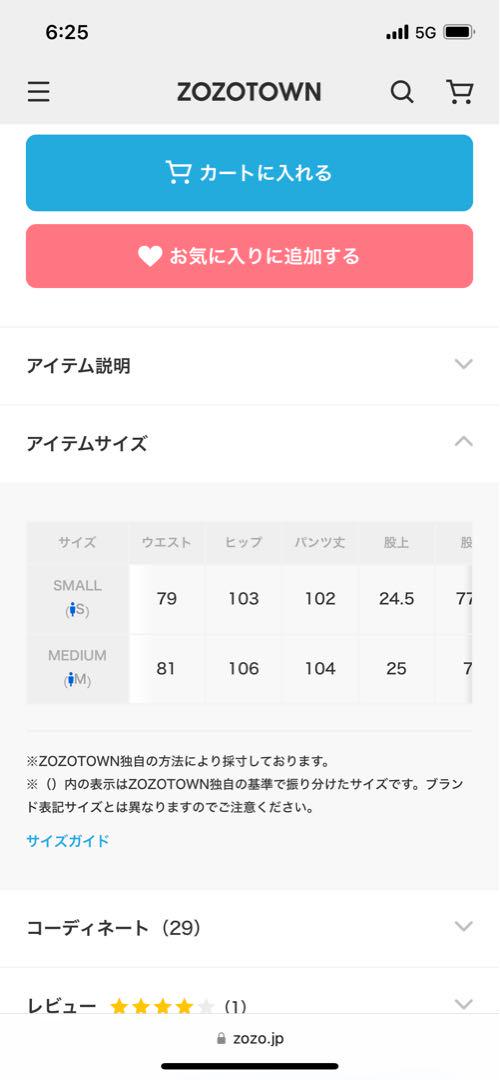Click the review star rating
This screenshot has width=500, height=1080.
point(163,1007)
